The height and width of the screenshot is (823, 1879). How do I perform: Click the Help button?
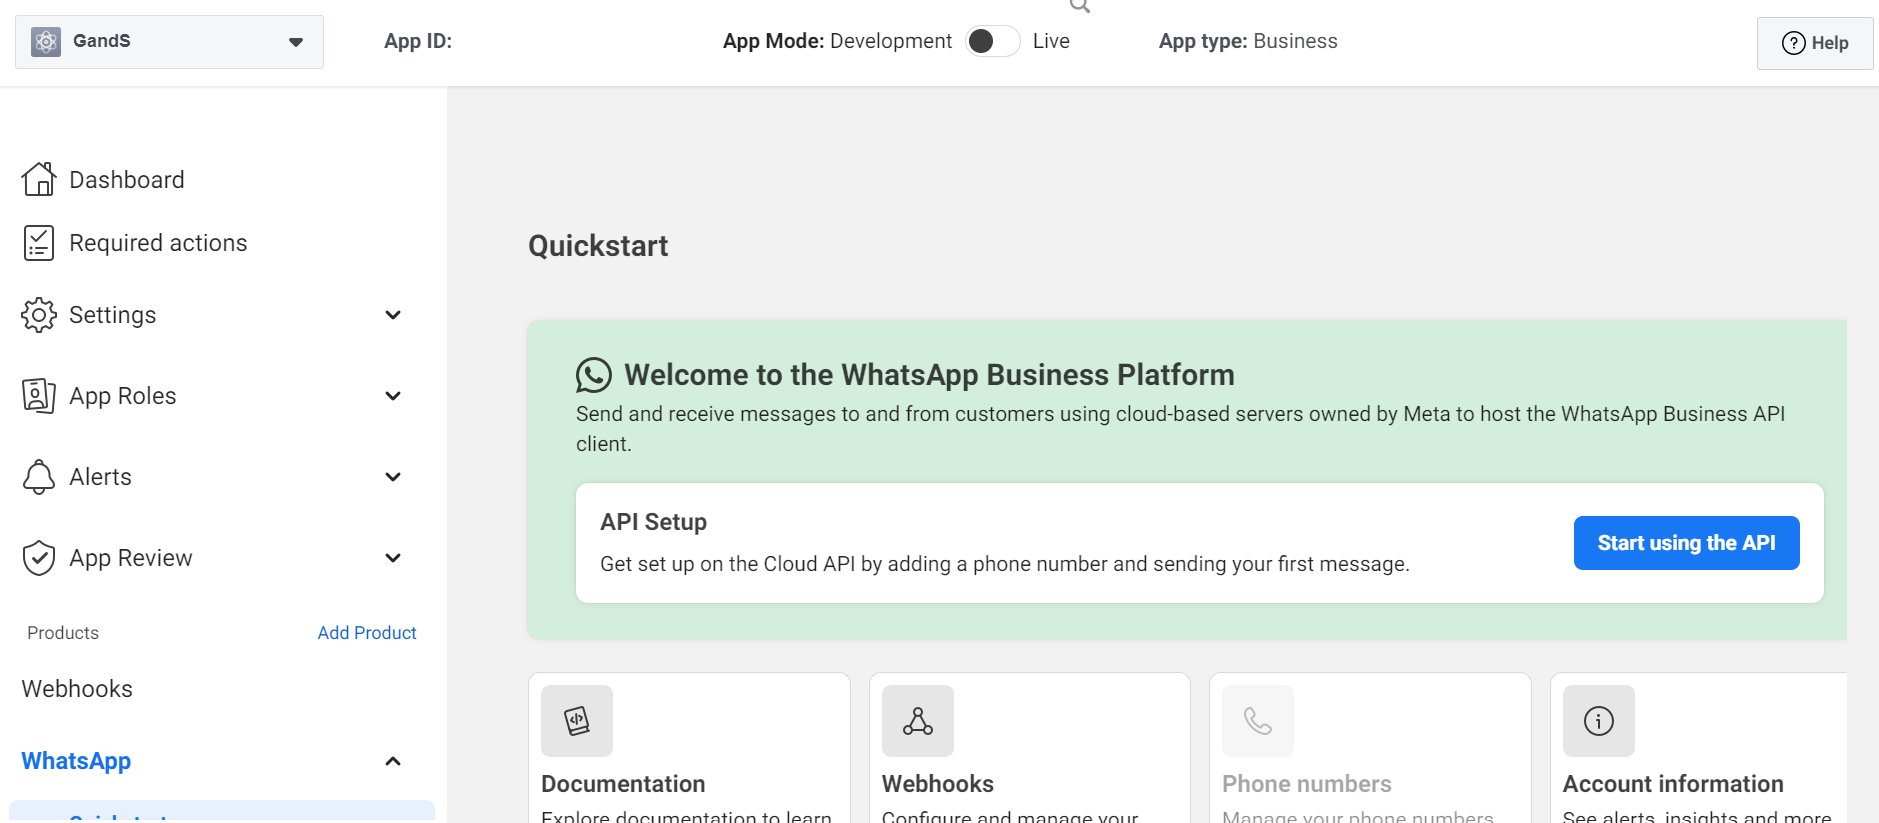coord(1814,43)
